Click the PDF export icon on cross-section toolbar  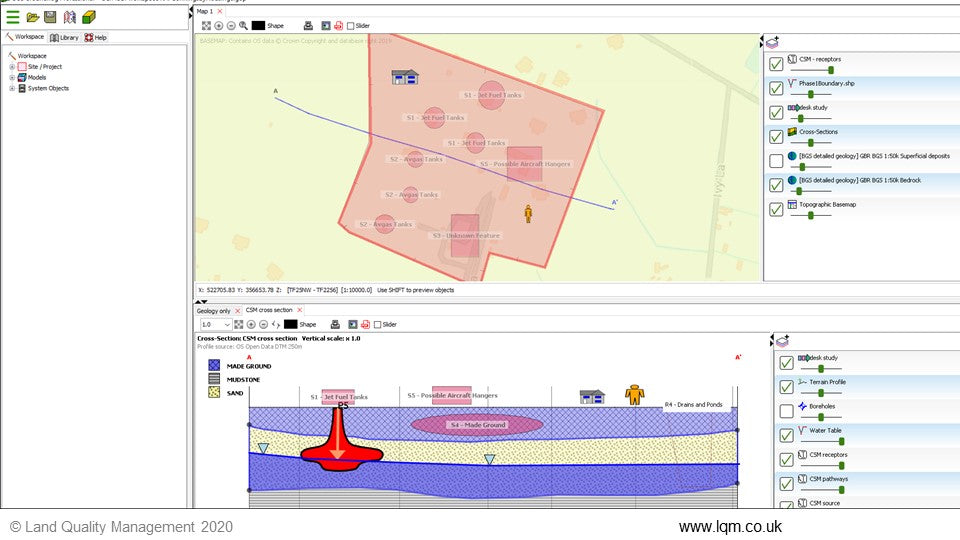click(x=366, y=324)
